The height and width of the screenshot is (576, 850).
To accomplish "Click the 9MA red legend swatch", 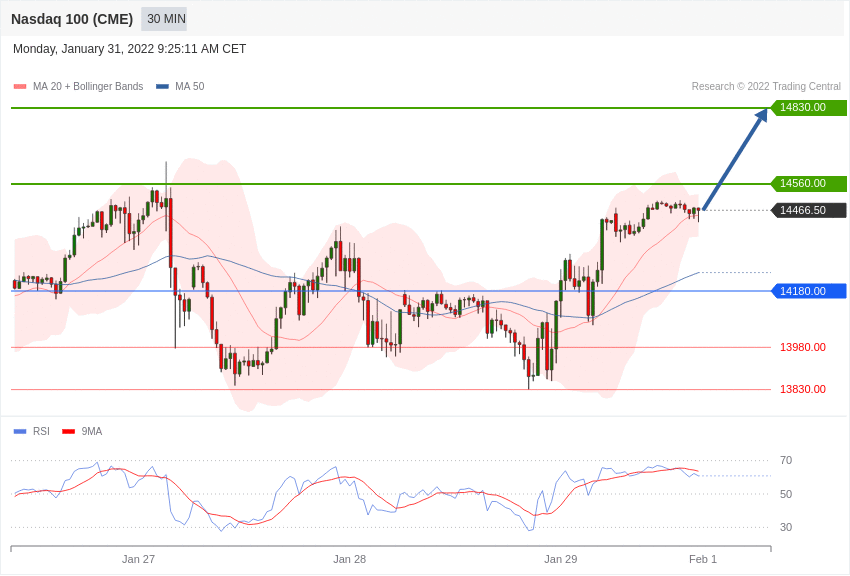I will pos(68,431).
